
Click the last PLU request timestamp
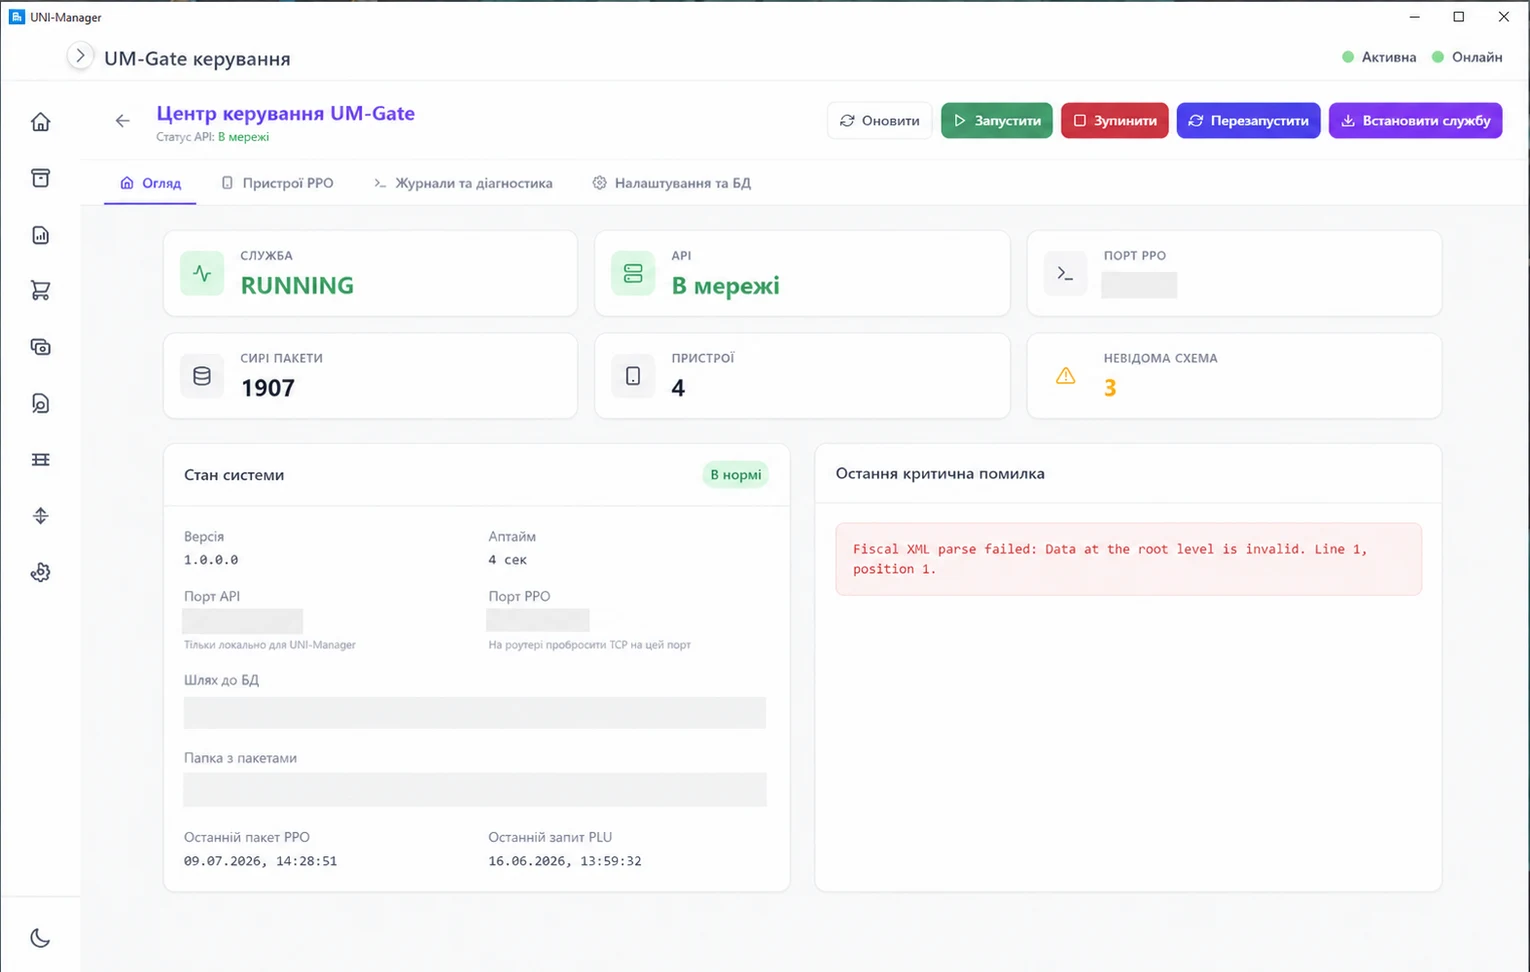(x=565, y=861)
